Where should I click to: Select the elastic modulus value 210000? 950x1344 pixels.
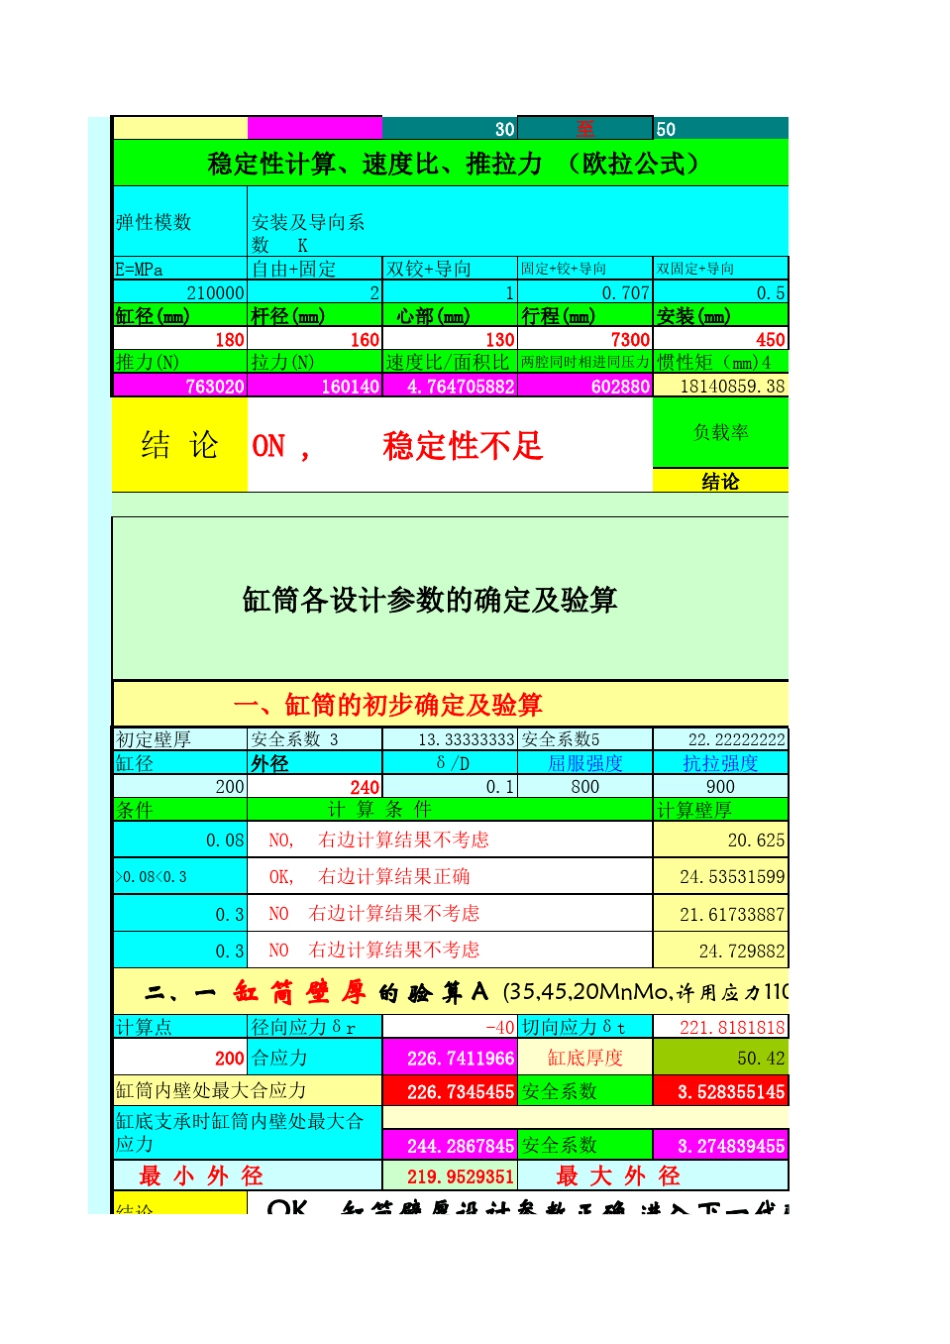[180, 292]
